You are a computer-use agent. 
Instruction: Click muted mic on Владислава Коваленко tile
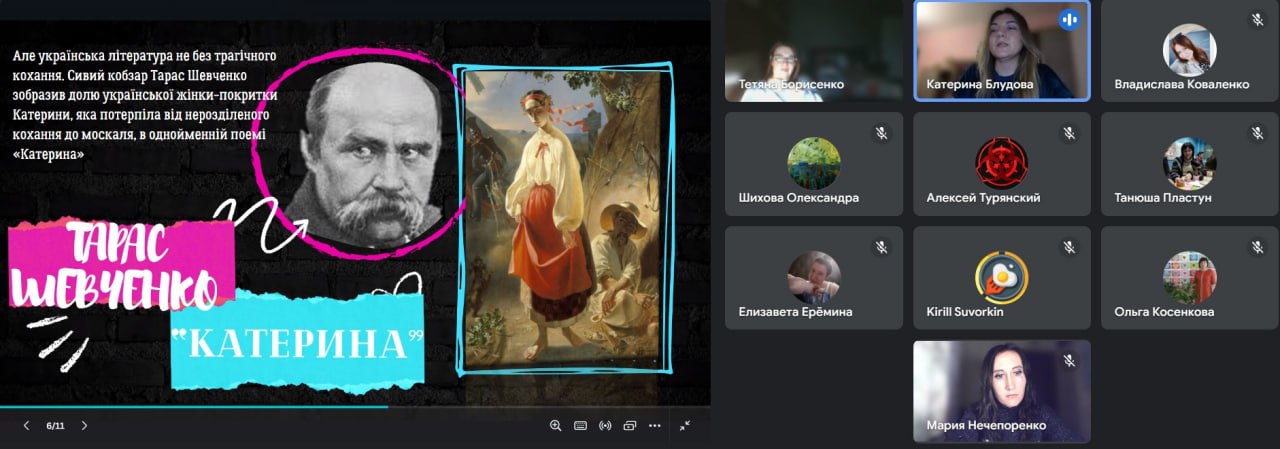[1257, 20]
